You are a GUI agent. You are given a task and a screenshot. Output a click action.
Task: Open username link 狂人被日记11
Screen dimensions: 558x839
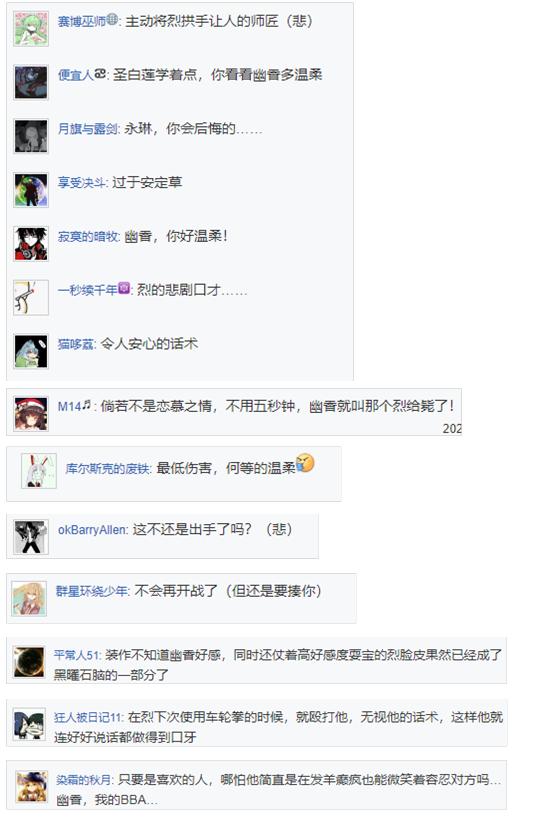click(x=88, y=718)
